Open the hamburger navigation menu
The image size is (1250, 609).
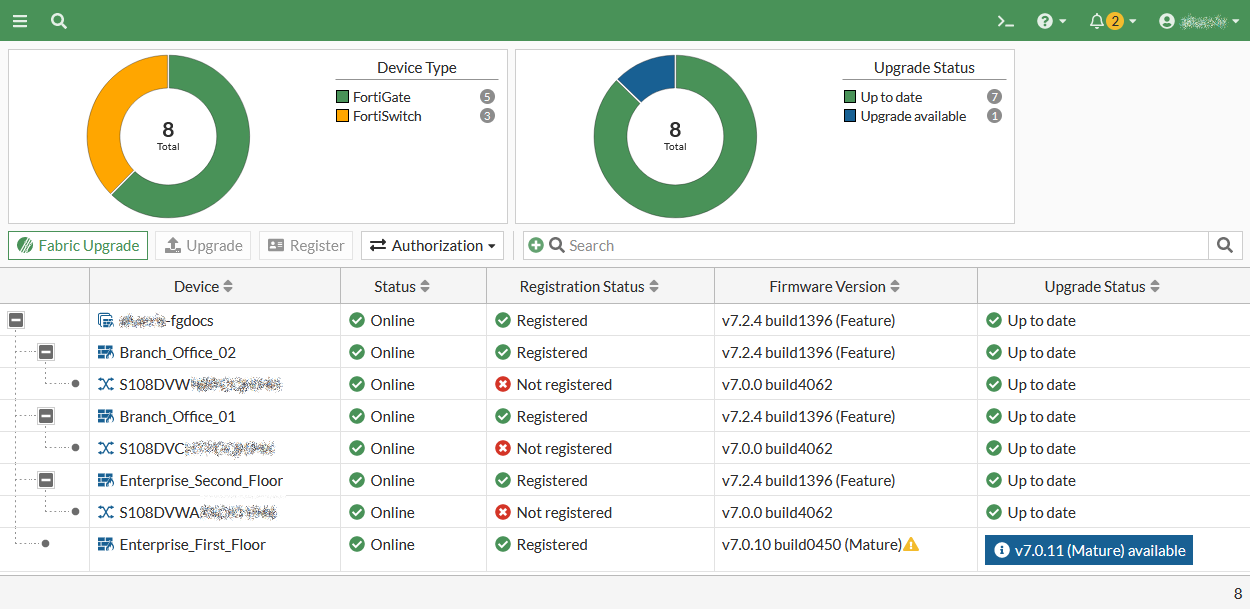pos(20,21)
